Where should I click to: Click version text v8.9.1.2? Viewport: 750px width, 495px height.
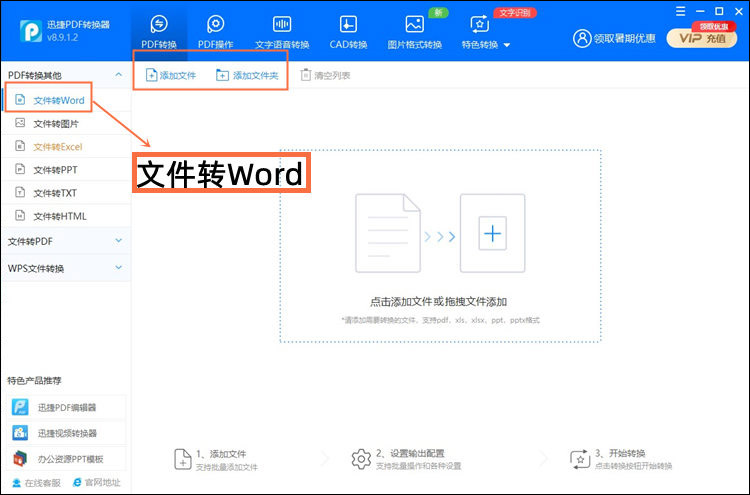(x=62, y=37)
